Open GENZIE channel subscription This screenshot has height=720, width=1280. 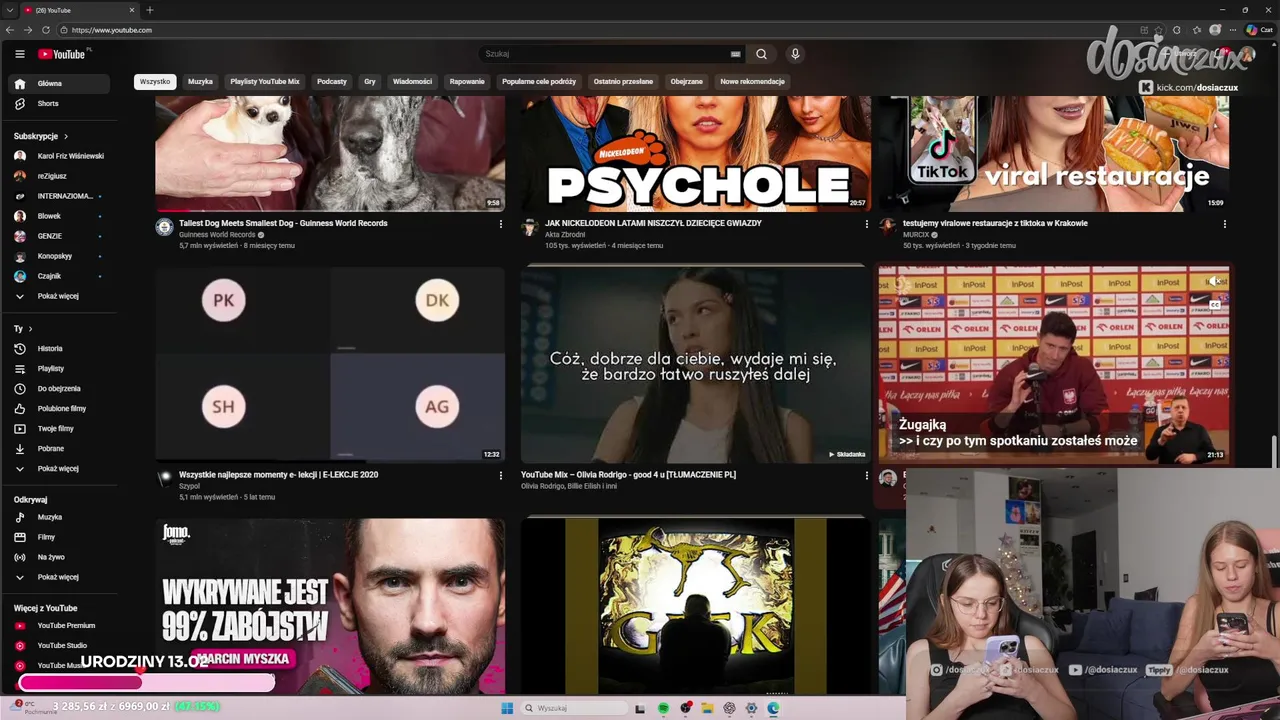pos(59,236)
